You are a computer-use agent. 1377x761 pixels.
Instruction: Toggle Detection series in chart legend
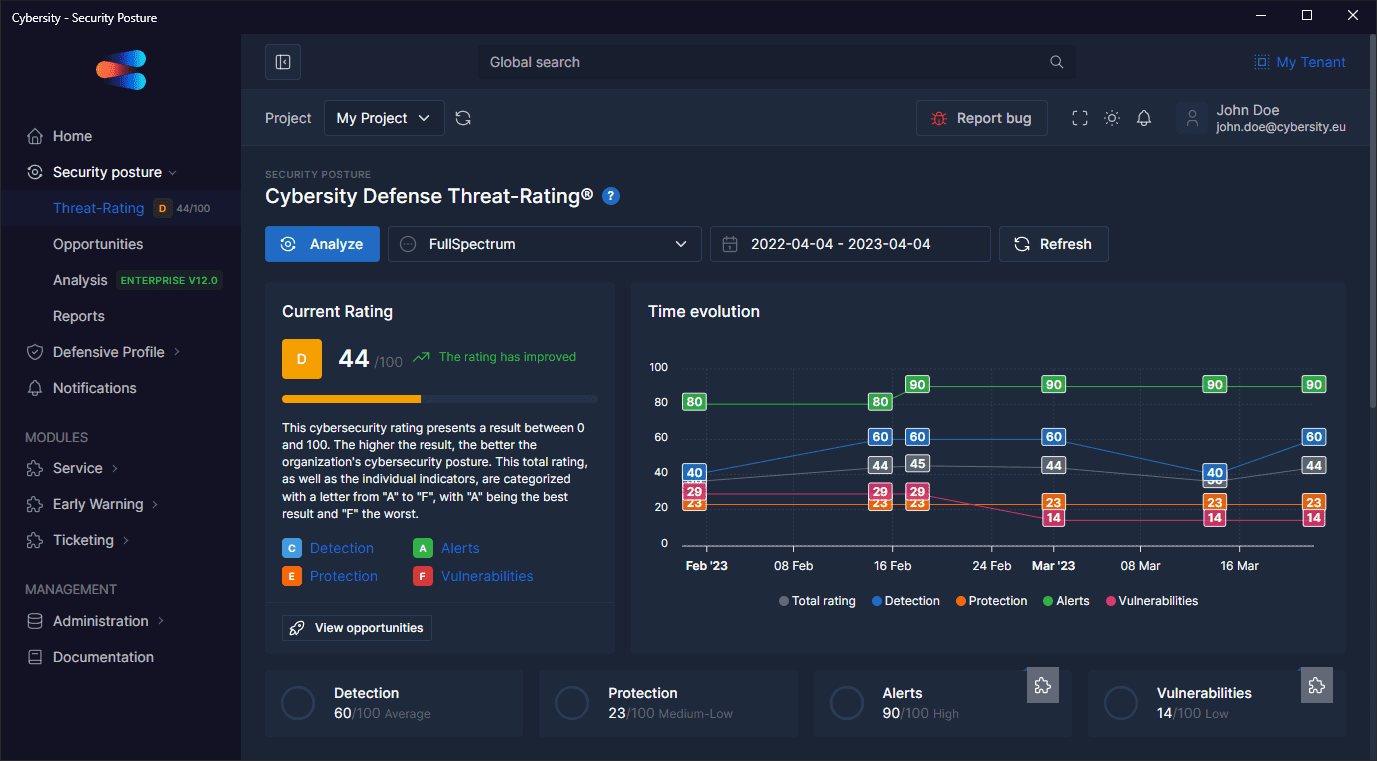tap(906, 601)
